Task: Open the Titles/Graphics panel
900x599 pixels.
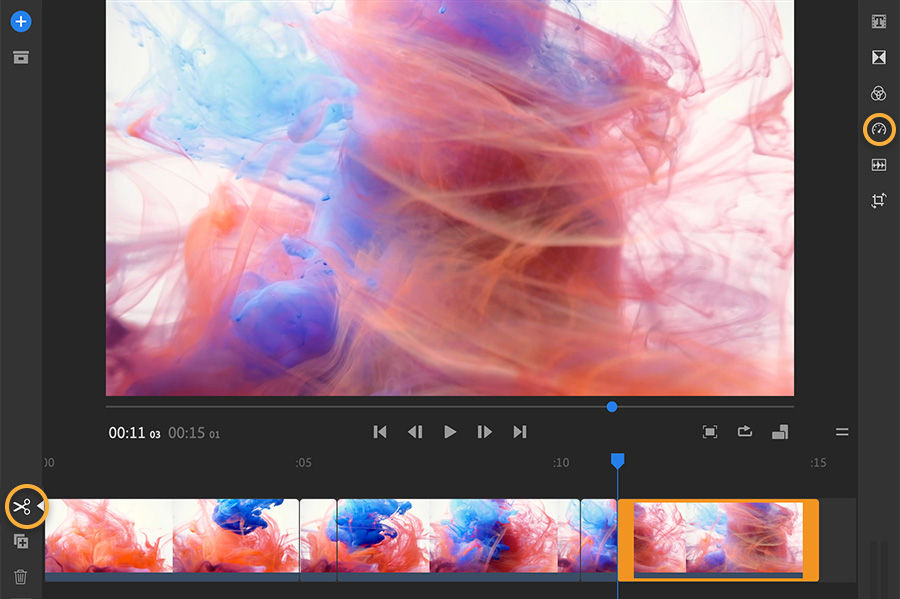Action: [877, 21]
